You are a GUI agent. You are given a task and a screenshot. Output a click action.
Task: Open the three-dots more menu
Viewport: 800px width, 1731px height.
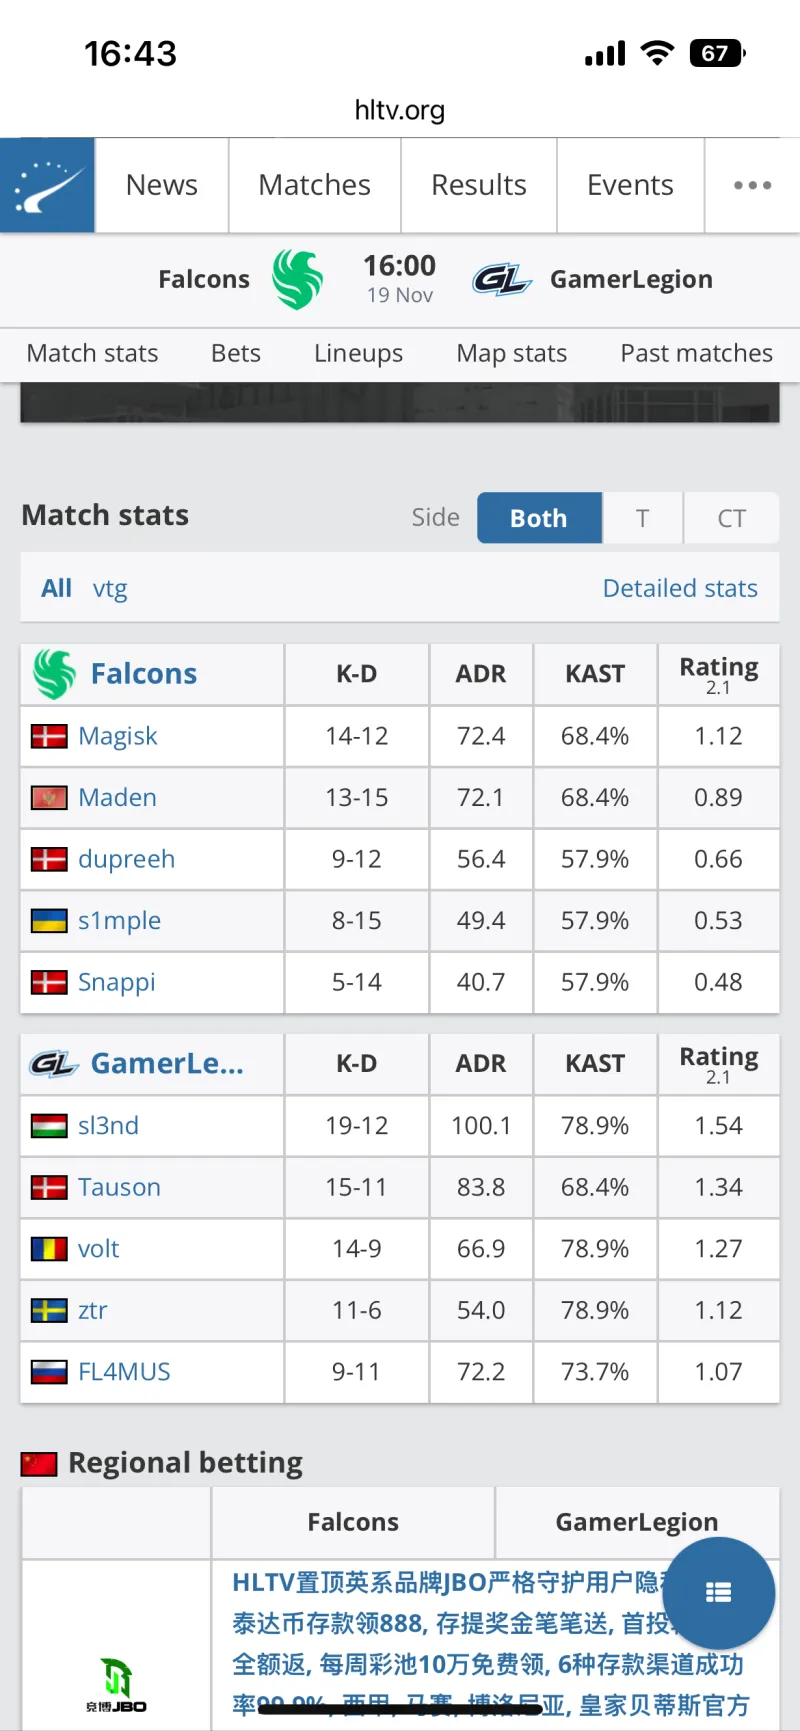click(752, 185)
